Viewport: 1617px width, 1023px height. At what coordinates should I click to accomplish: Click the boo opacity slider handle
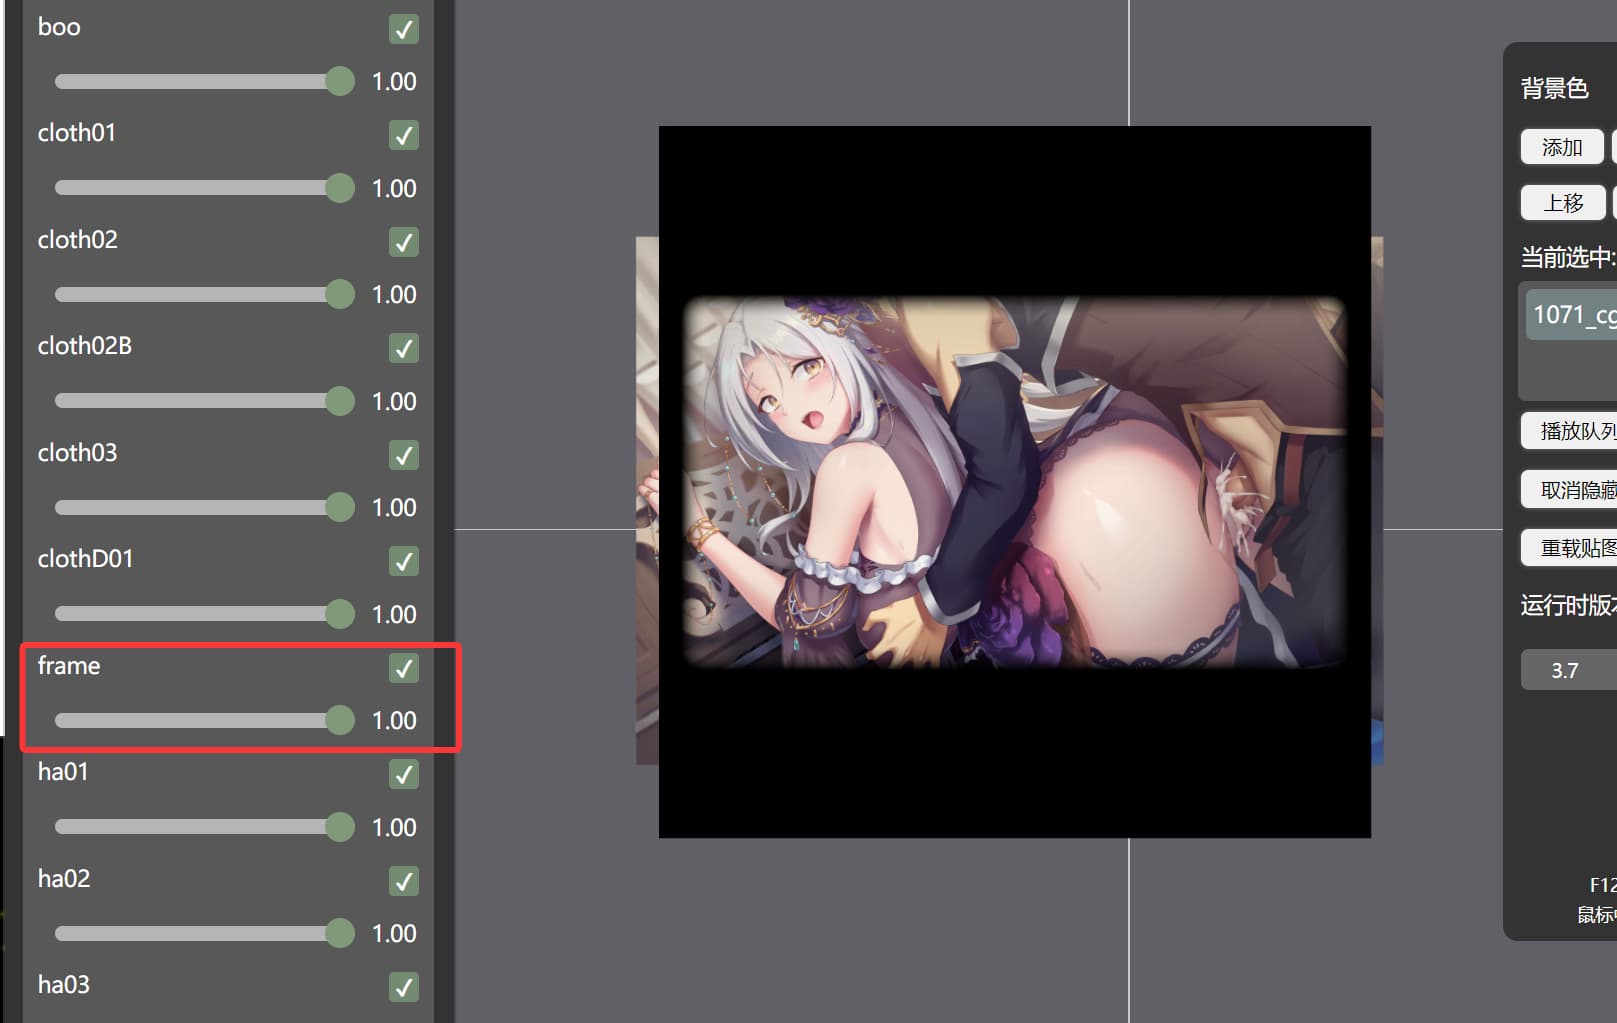coord(340,81)
